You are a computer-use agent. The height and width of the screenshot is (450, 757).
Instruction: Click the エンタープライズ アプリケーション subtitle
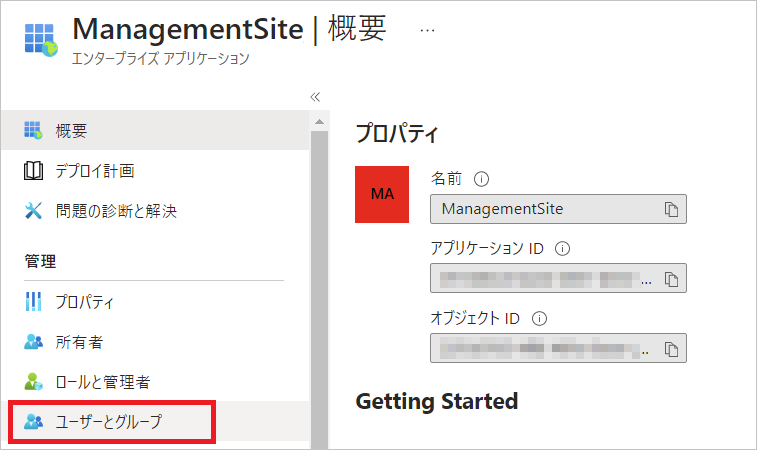point(161,58)
